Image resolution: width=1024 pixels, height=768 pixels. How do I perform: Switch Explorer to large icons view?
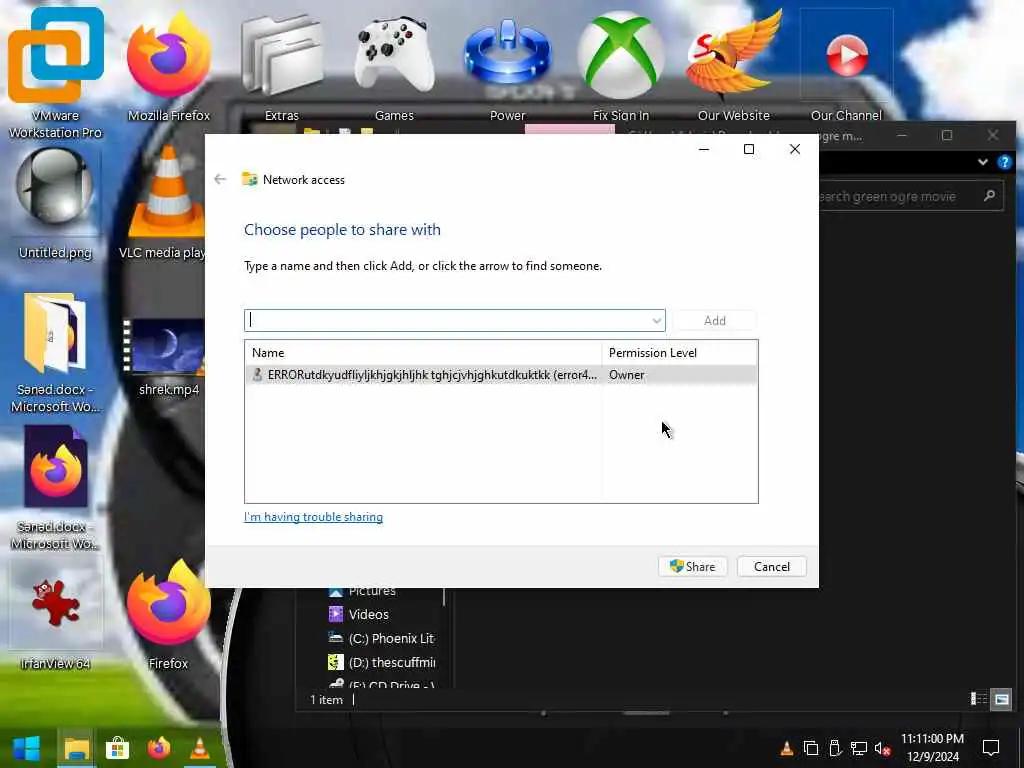pos(1001,699)
